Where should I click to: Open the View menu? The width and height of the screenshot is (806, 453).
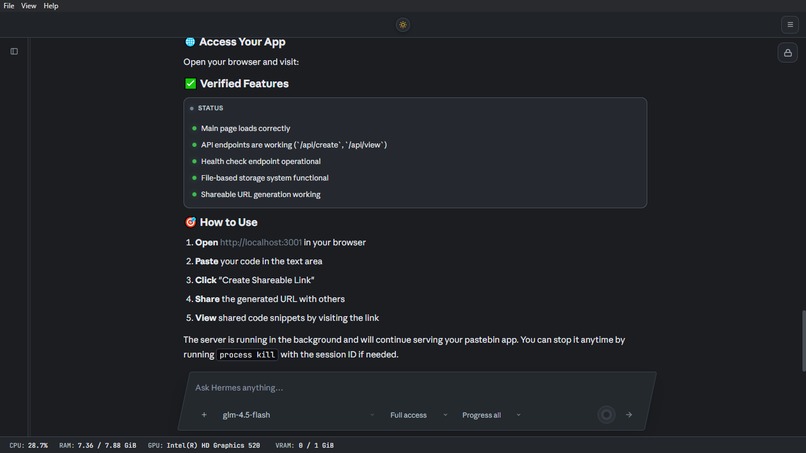pos(28,6)
